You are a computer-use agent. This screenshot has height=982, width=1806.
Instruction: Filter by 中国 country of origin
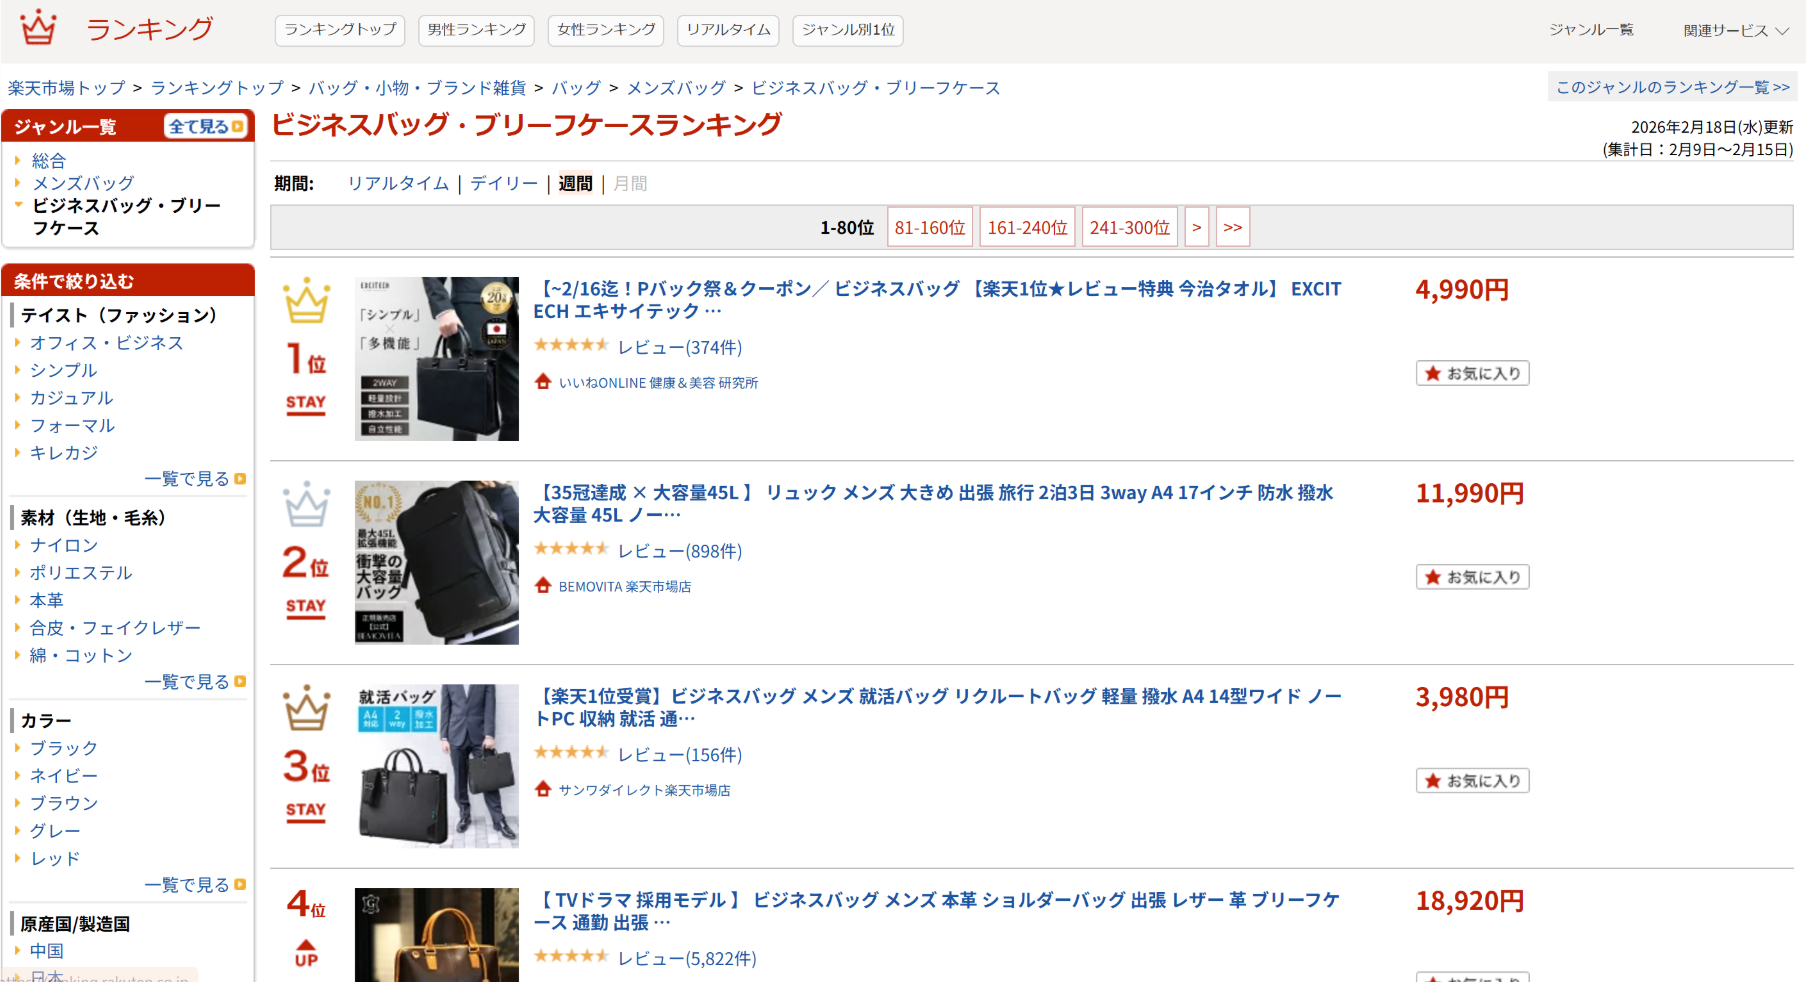(47, 951)
